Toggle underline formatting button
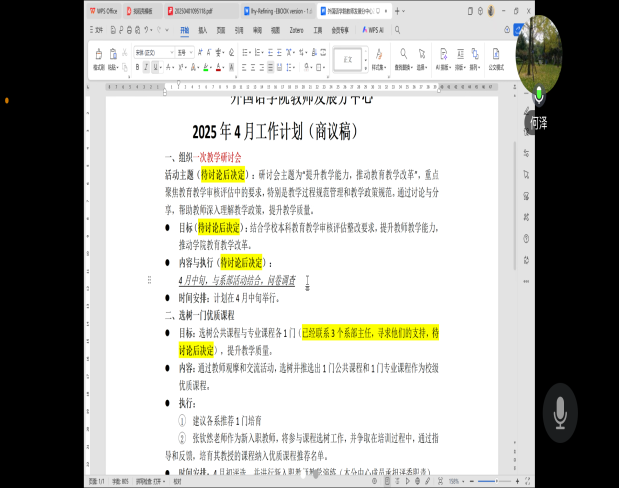This screenshot has width=619, height=488. coord(155,67)
